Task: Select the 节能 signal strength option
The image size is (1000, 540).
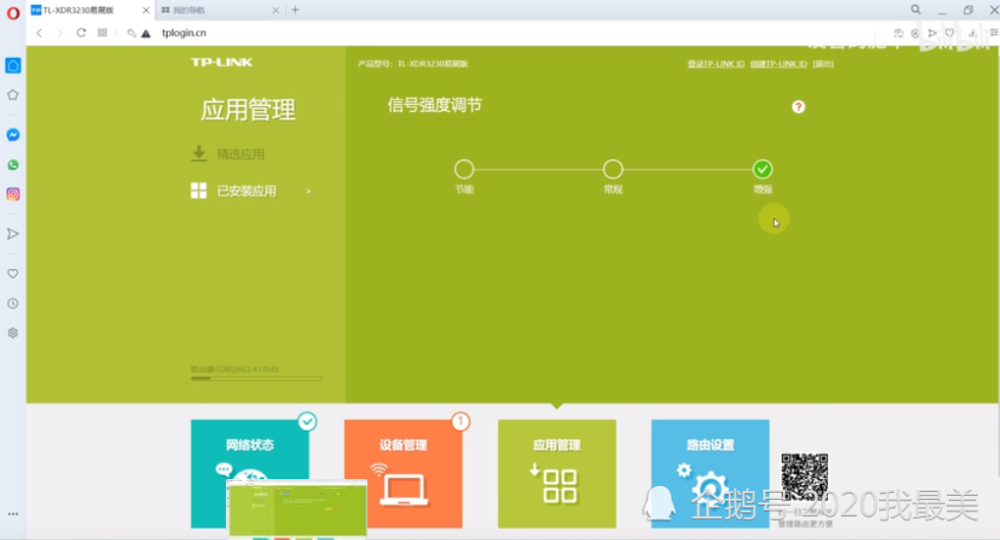Action: click(x=464, y=169)
